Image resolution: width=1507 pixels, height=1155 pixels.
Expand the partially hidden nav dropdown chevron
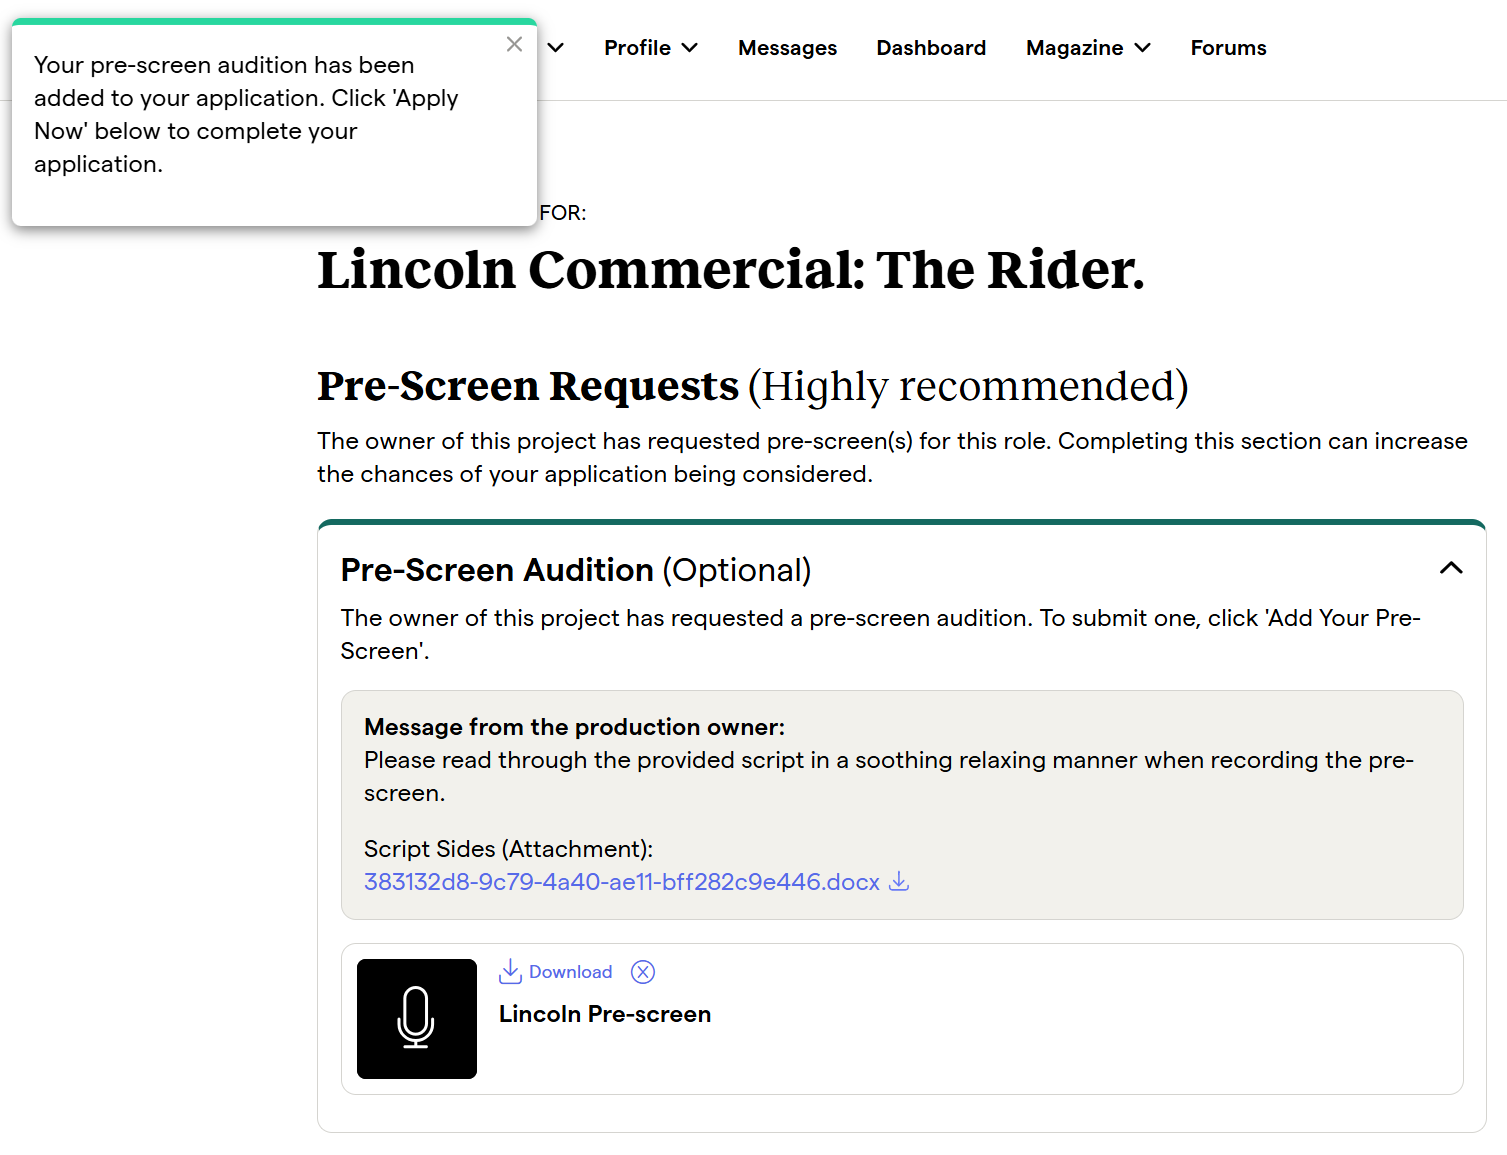[x=556, y=48]
